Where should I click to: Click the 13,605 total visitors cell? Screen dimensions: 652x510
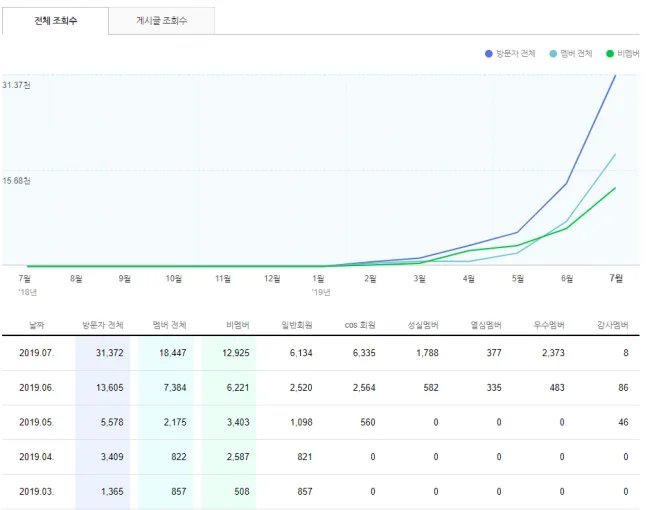[x=110, y=388]
